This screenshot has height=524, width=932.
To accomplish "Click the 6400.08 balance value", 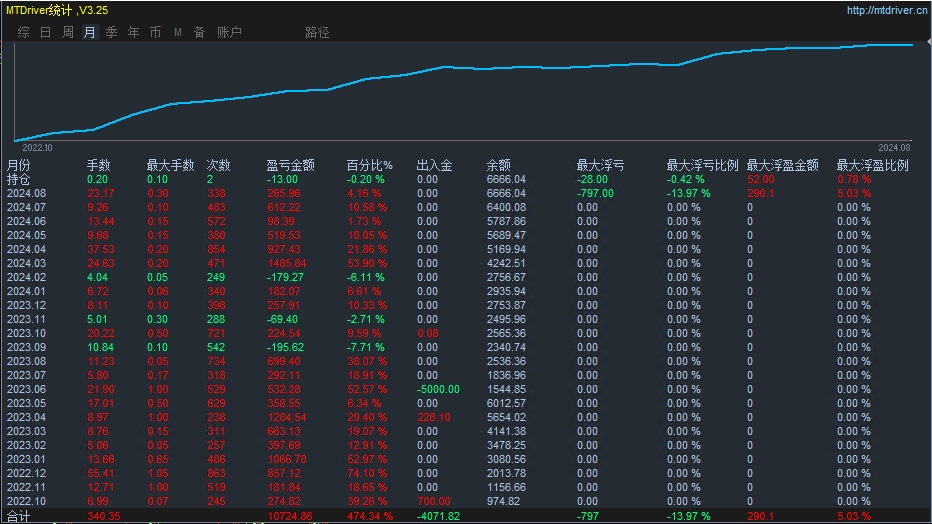I will [x=506, y=207].
